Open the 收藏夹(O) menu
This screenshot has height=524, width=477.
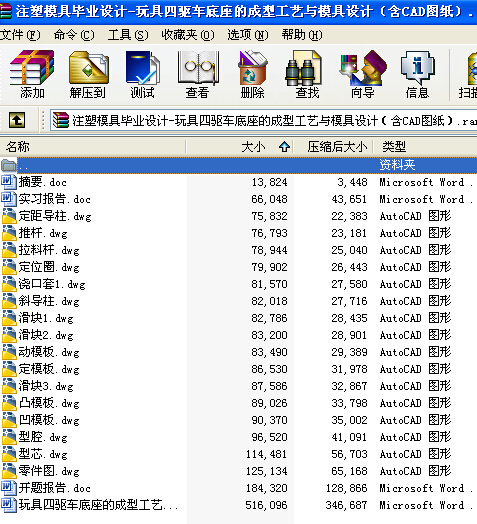pos(188,35)
